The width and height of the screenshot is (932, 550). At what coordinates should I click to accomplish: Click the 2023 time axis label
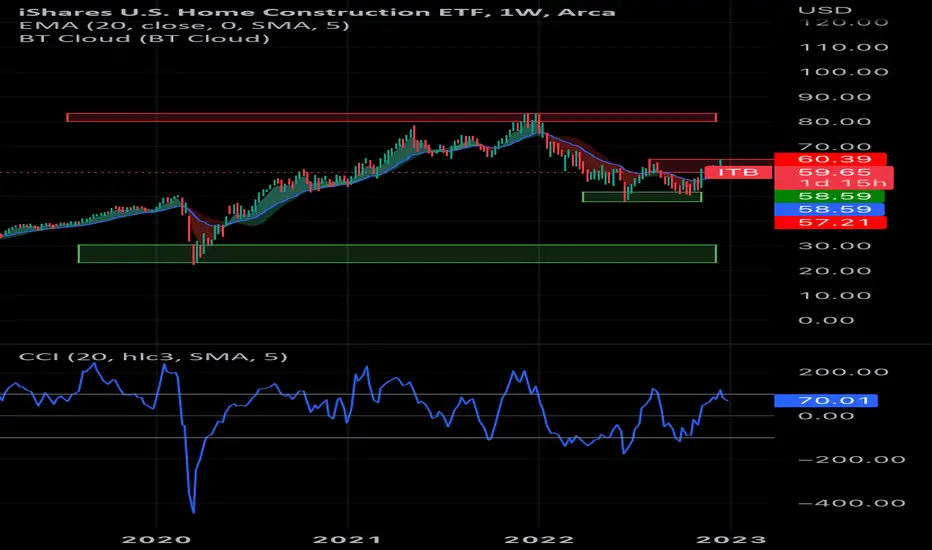pyautogui.click(x=731, y=540)
